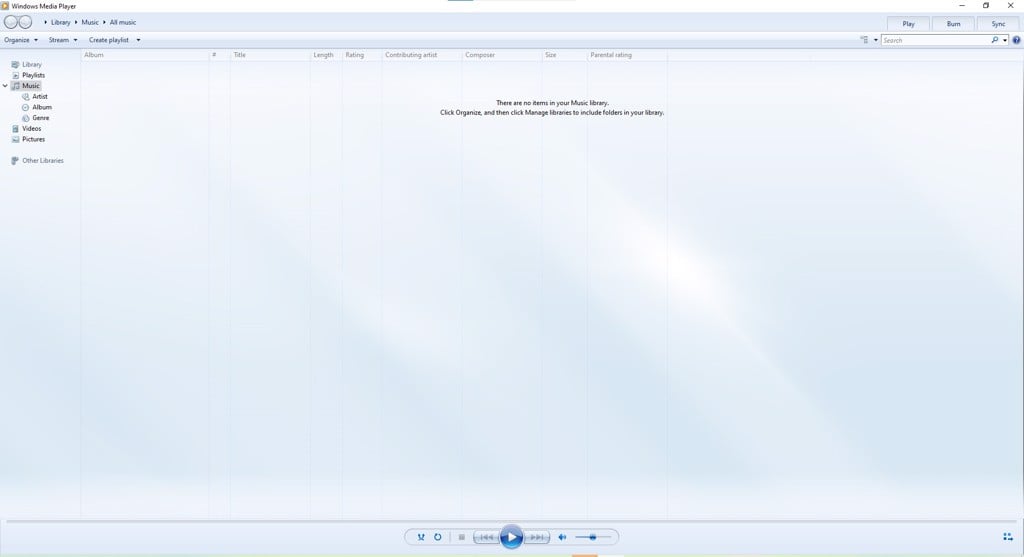Go back to the previous track
1024x557 pixels.
click(485, 537)
